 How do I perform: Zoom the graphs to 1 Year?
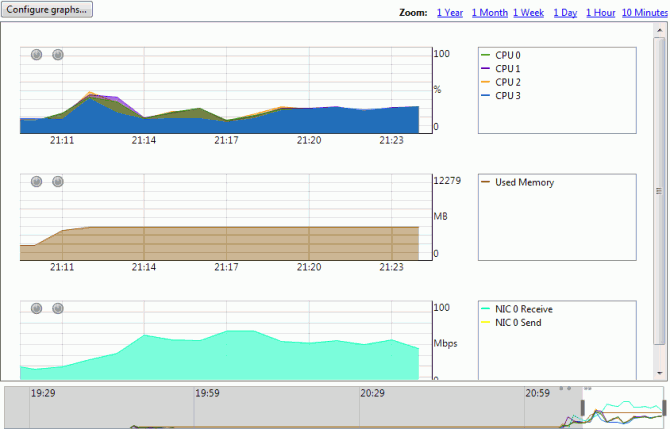coord(450,13)
